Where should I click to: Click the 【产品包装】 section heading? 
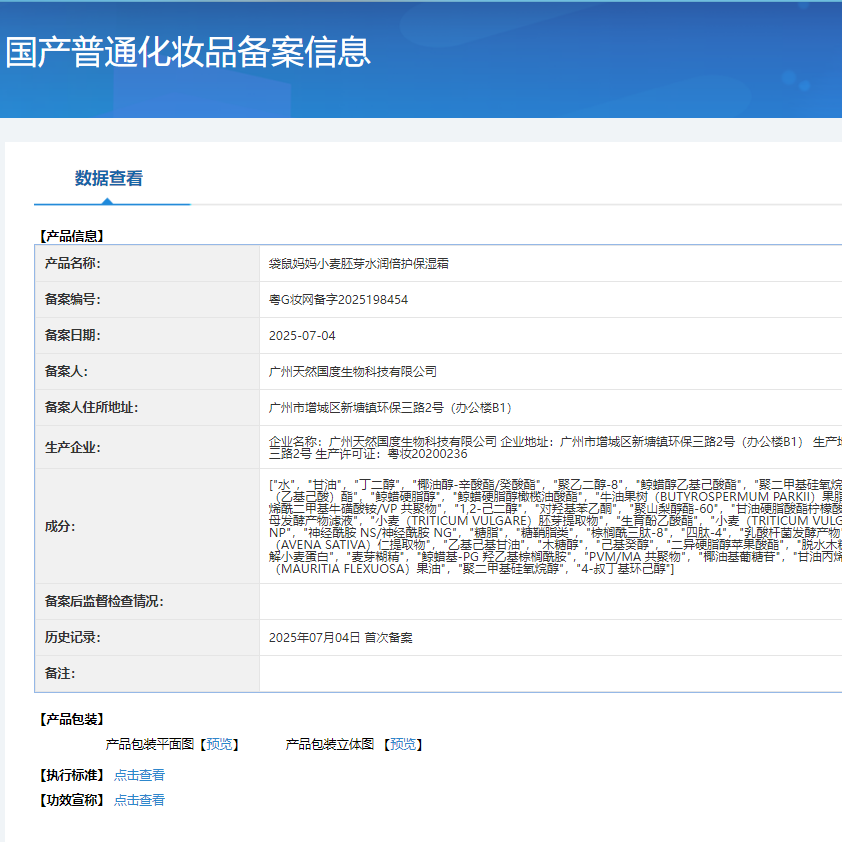pos(71,720)
